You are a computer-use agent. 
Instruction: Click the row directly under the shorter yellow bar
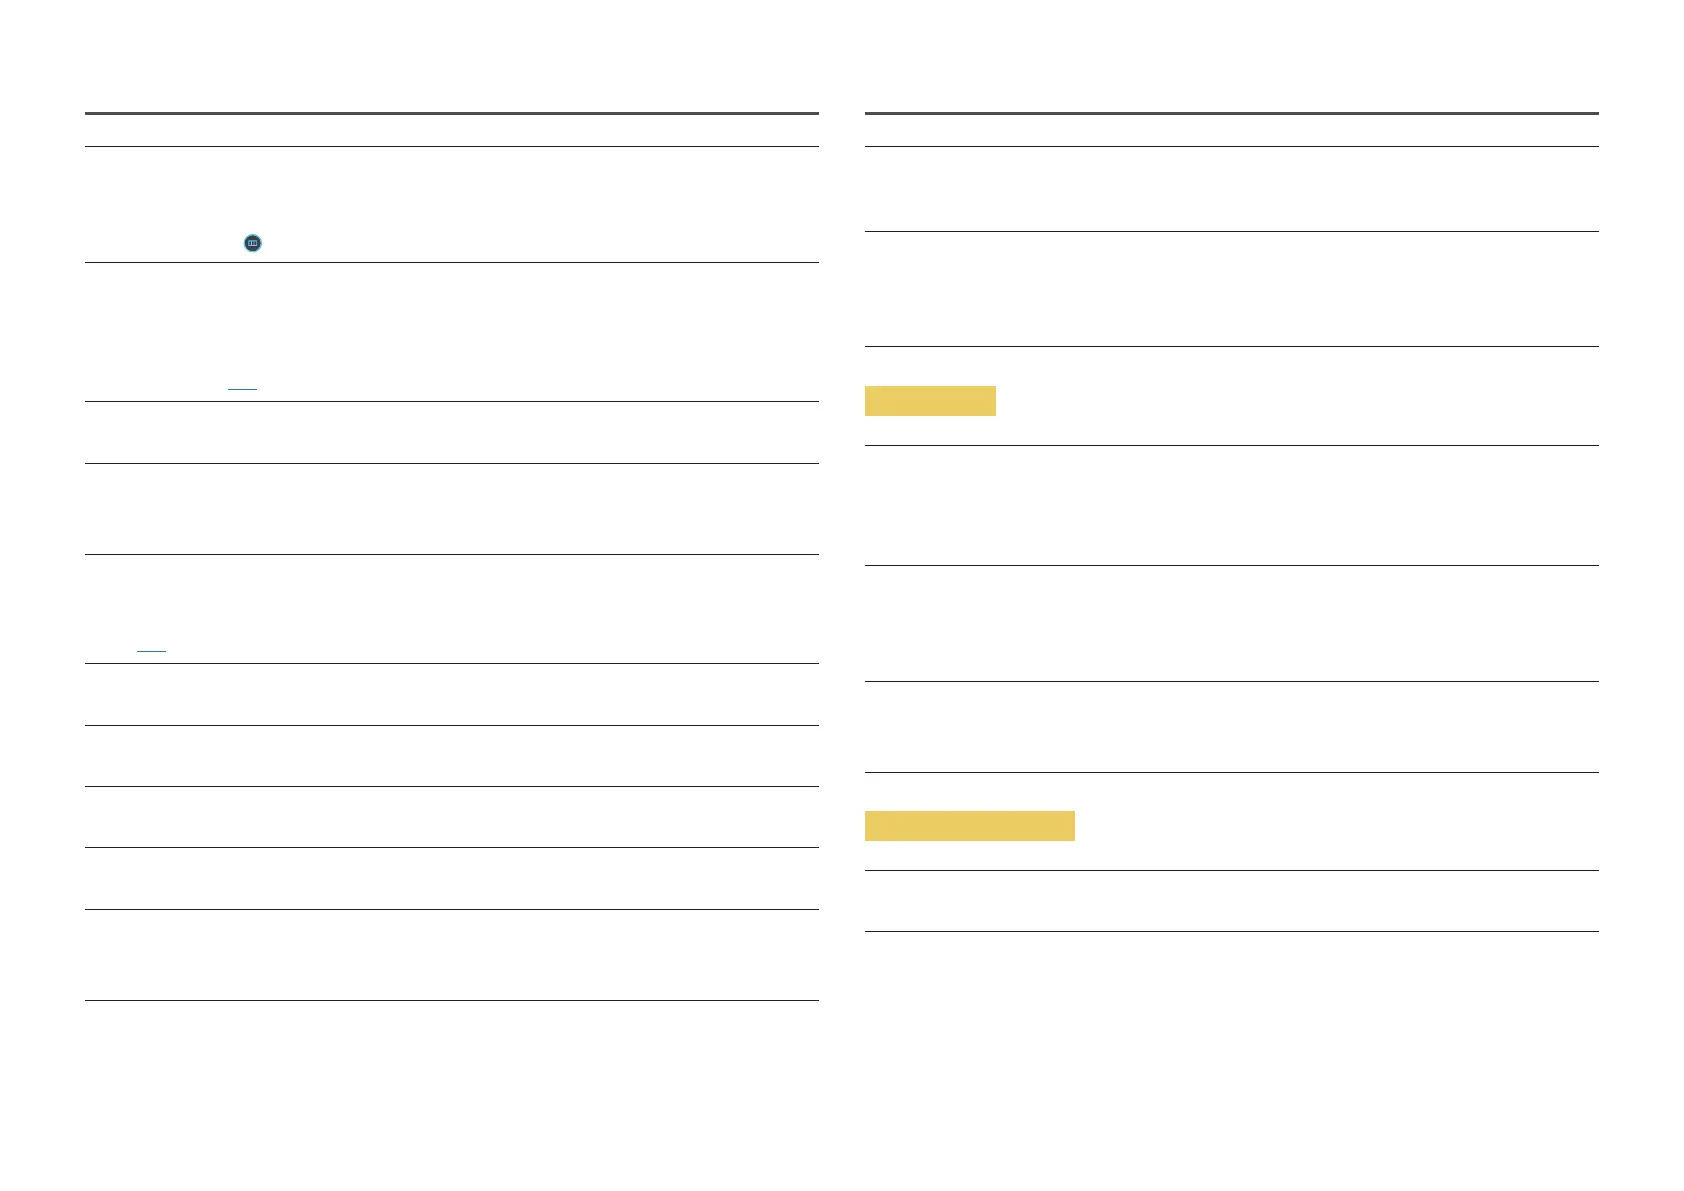tap(1231, 505)
